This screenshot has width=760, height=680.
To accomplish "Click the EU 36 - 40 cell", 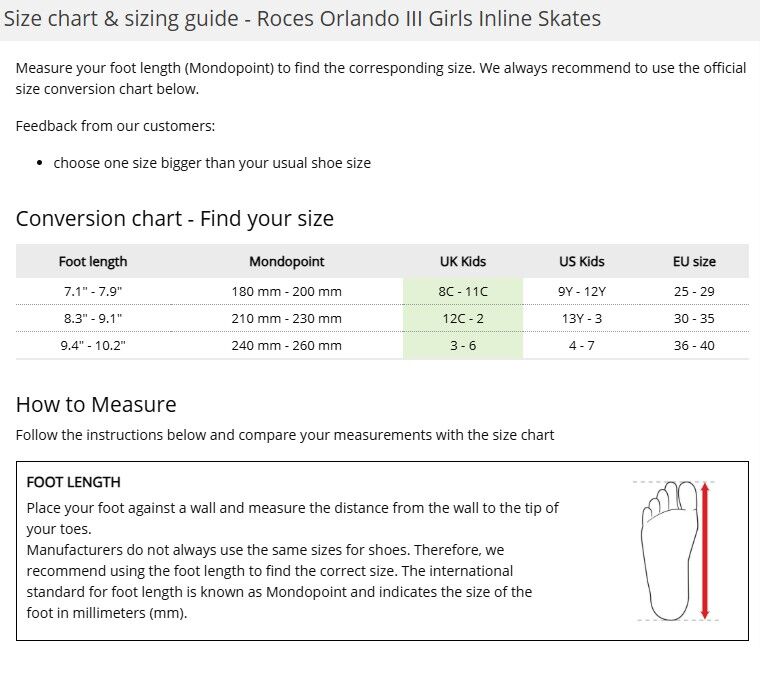I will point(694,346).
